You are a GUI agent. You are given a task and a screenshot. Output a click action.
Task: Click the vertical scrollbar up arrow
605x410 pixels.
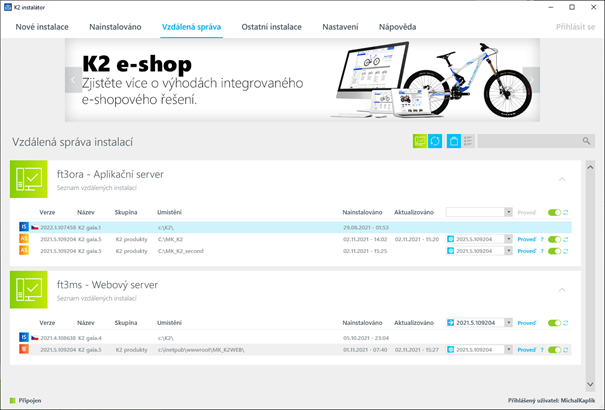click(x=590, y=167)
